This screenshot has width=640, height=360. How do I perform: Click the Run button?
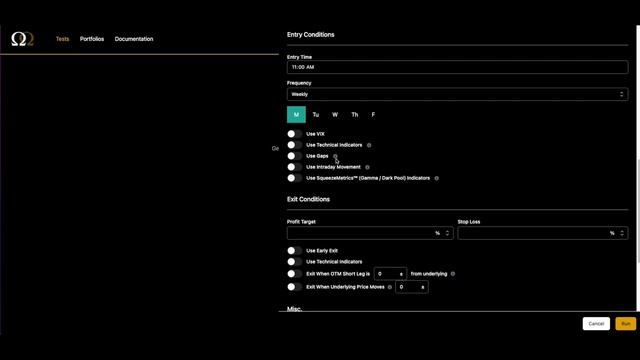click(x=626, y=324)
